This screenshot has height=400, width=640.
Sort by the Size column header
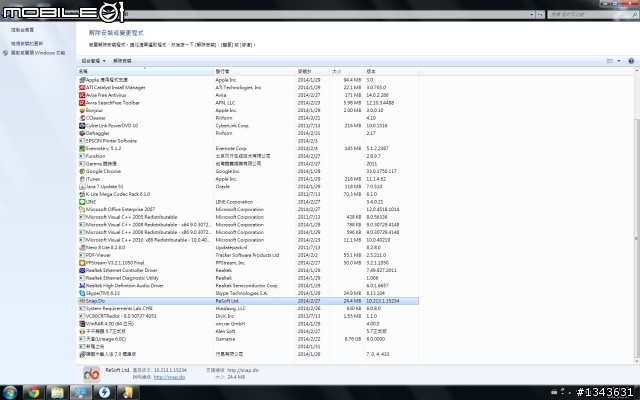pyautogui.click(x=347, y=71)
